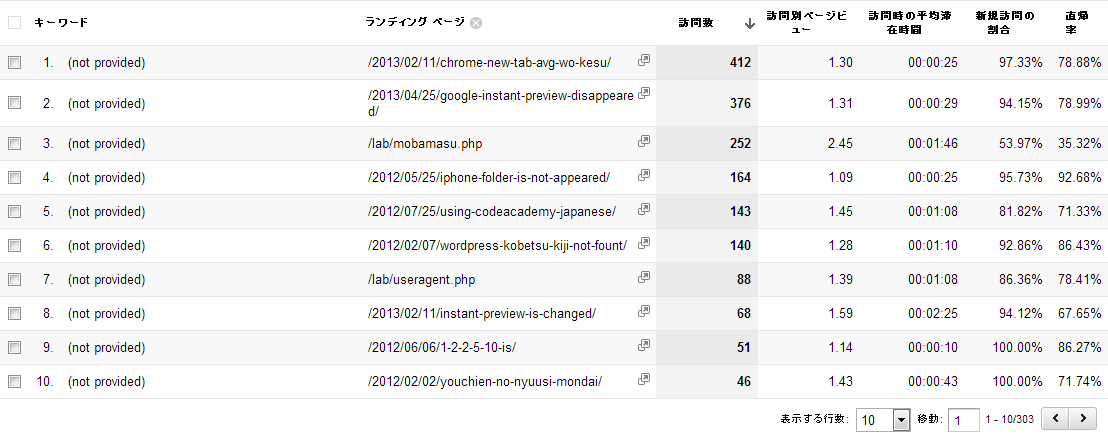
Task: Open external link icon for /lab/mobamasu.php
Action: click(x=644, y=142)
